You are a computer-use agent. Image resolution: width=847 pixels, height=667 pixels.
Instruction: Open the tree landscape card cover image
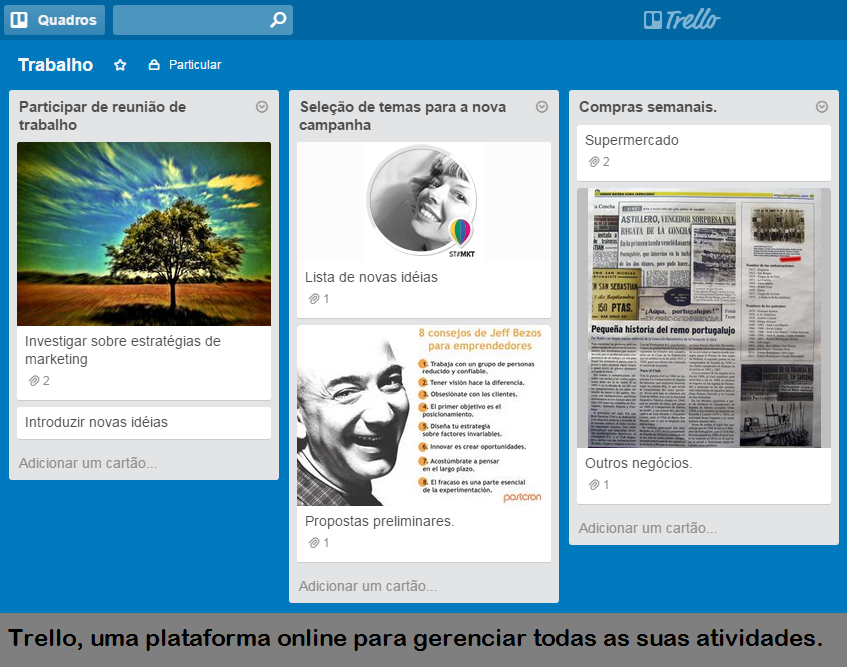coord(144,234)
